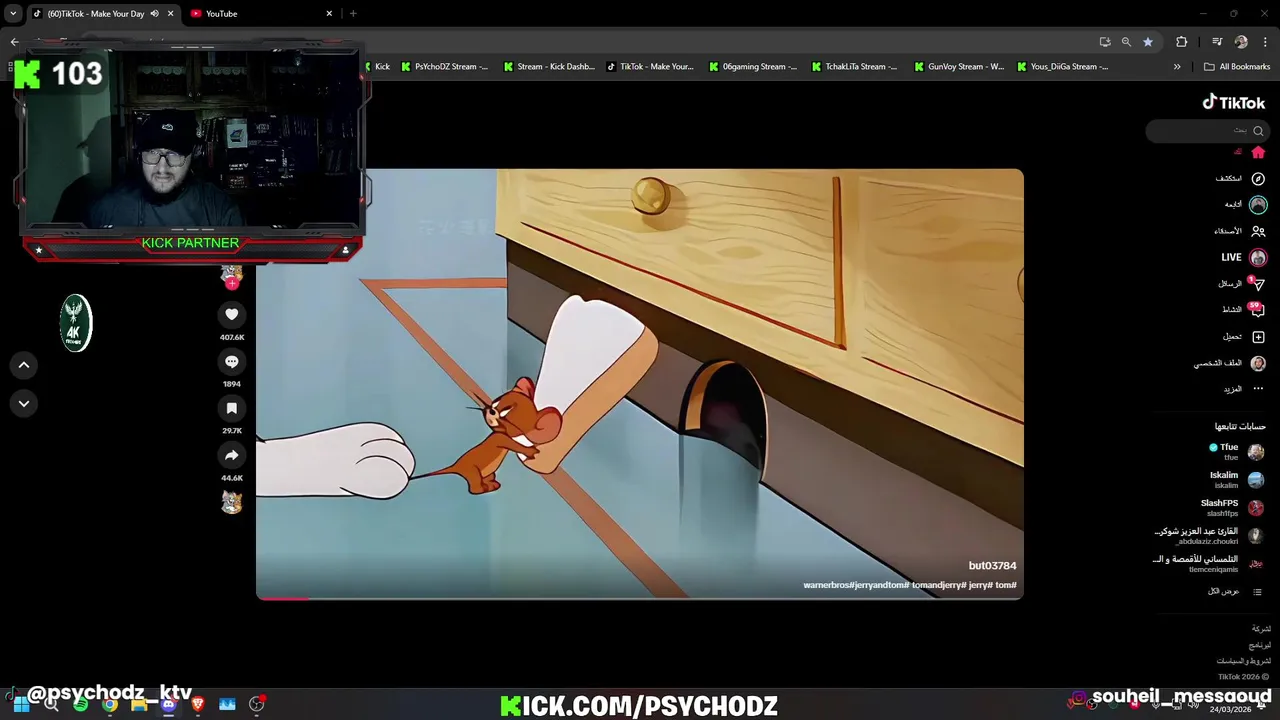The image size is (1280, 720).
Task: Click the TikTok search magnifier icon
Action: [x=1258, y=130]
